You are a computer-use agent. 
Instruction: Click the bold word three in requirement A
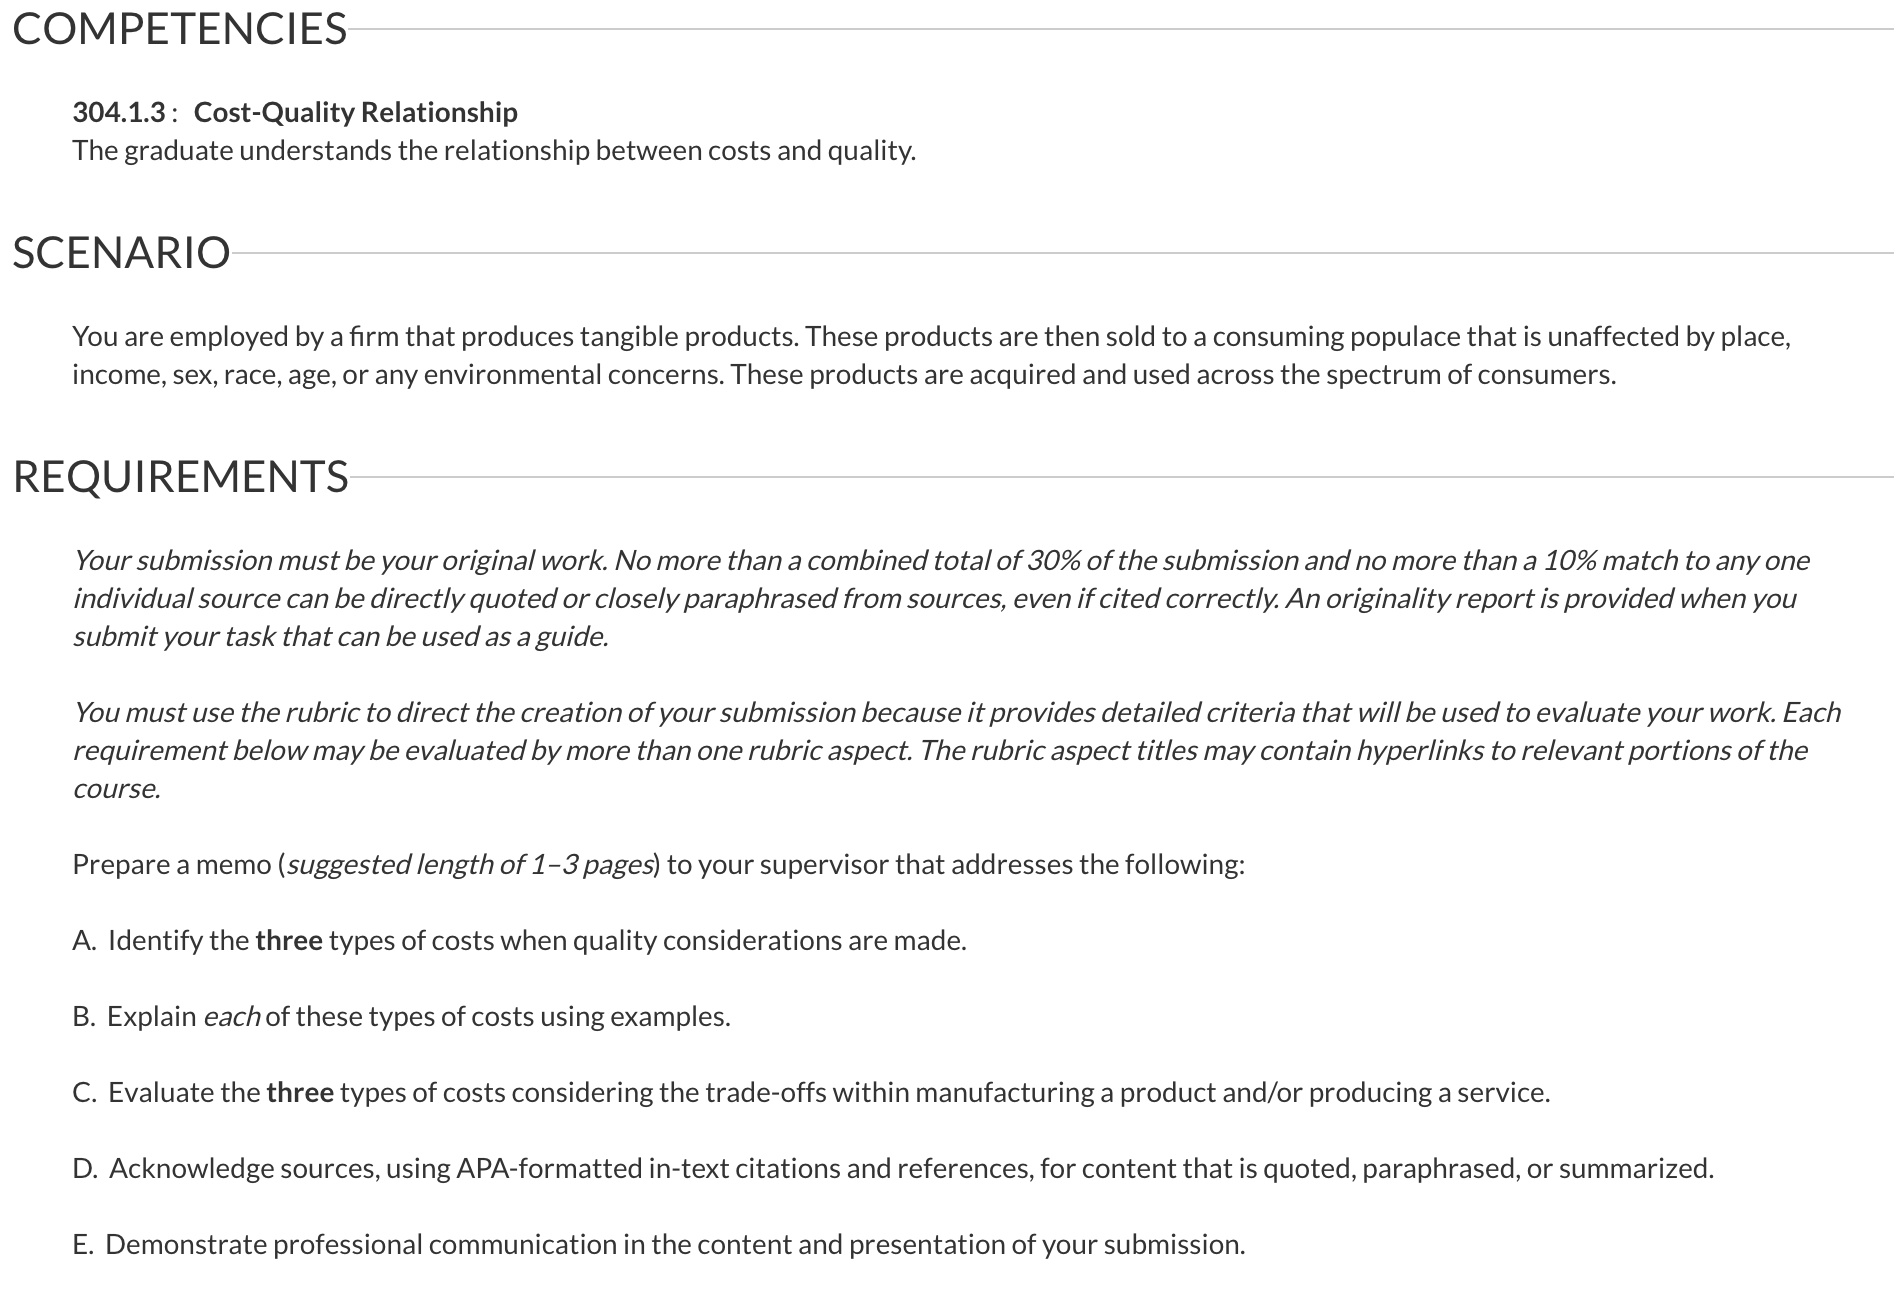tap(289, 940)
